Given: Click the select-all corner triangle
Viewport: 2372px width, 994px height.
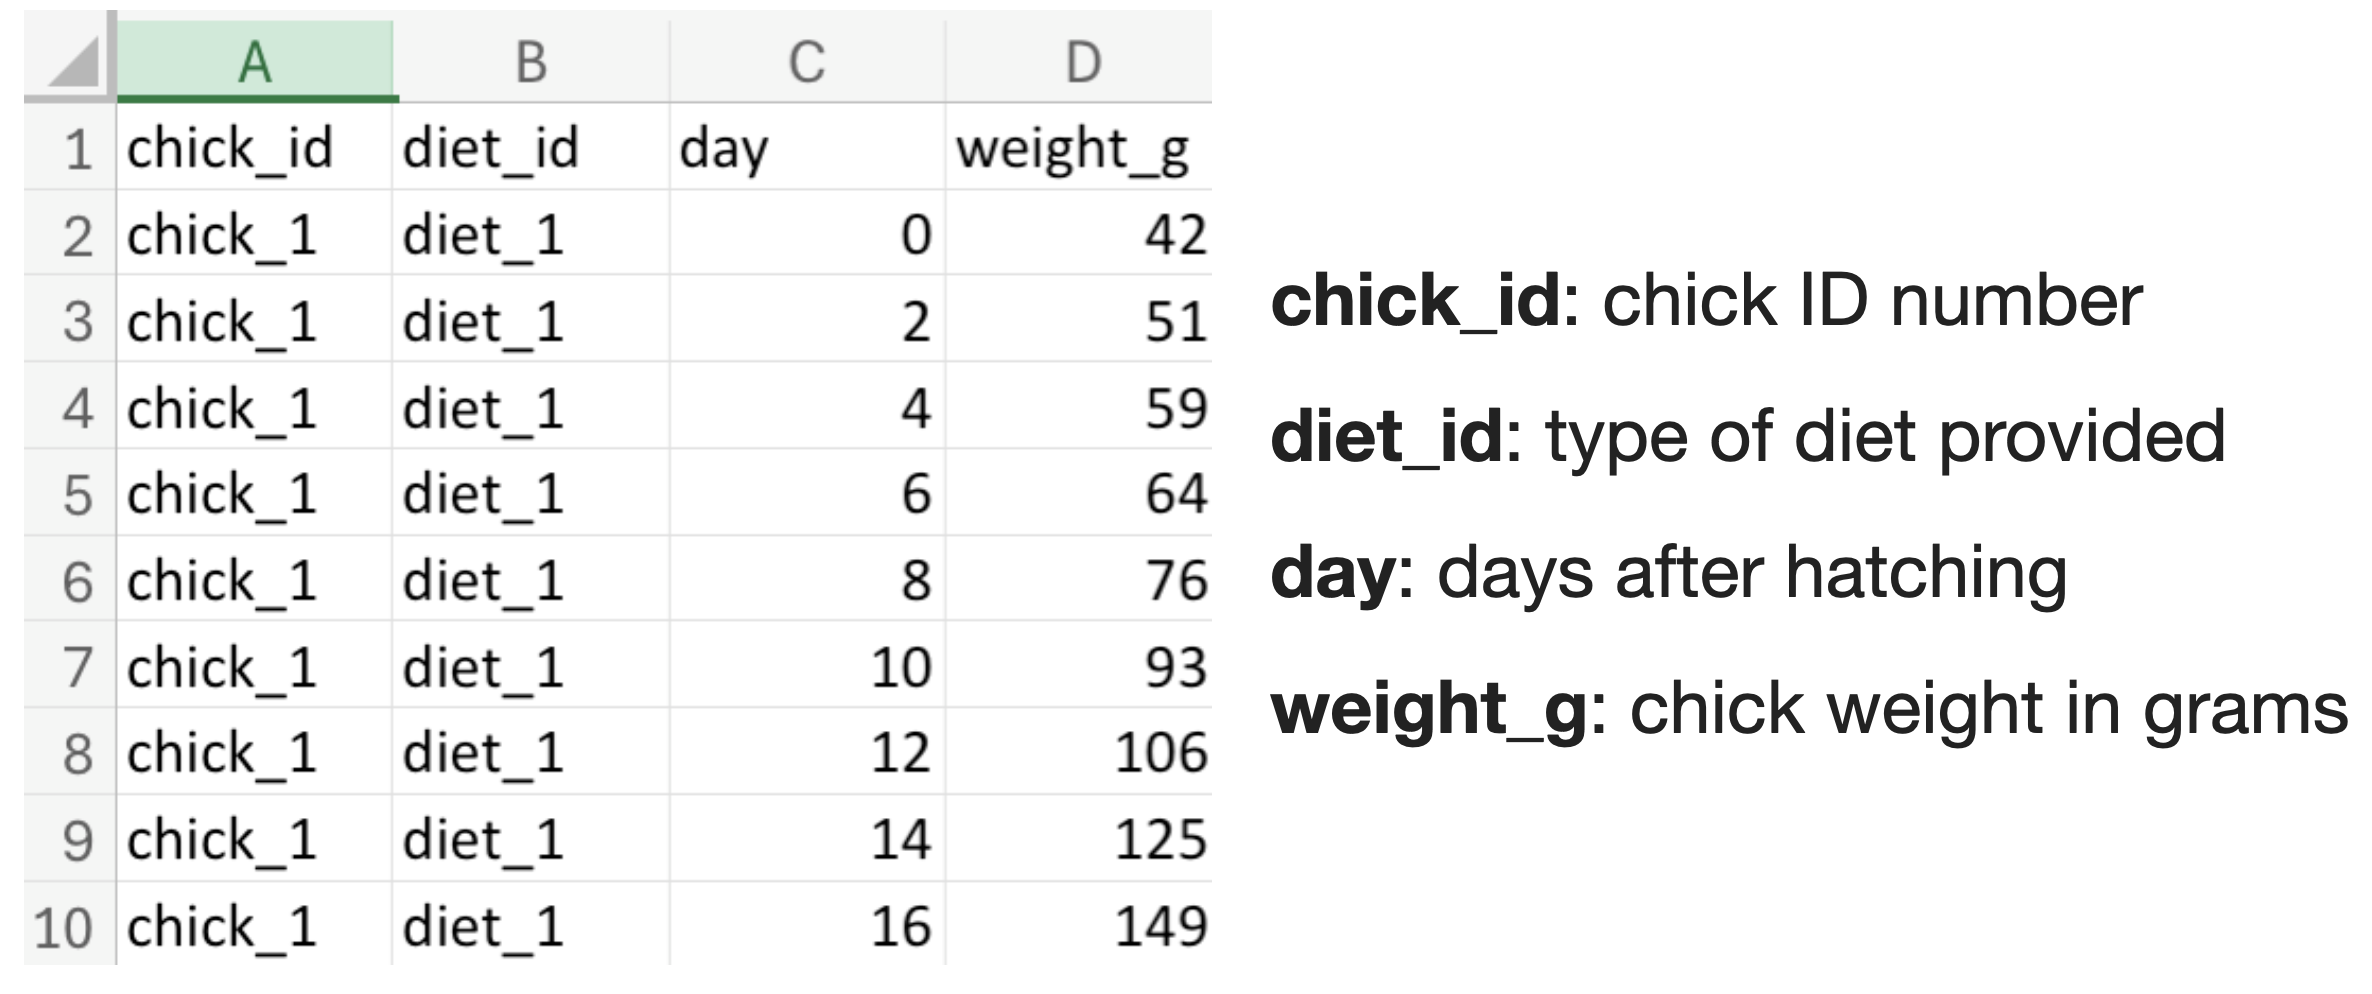Looking at the screenshot, I should click(x=72, y=61).
